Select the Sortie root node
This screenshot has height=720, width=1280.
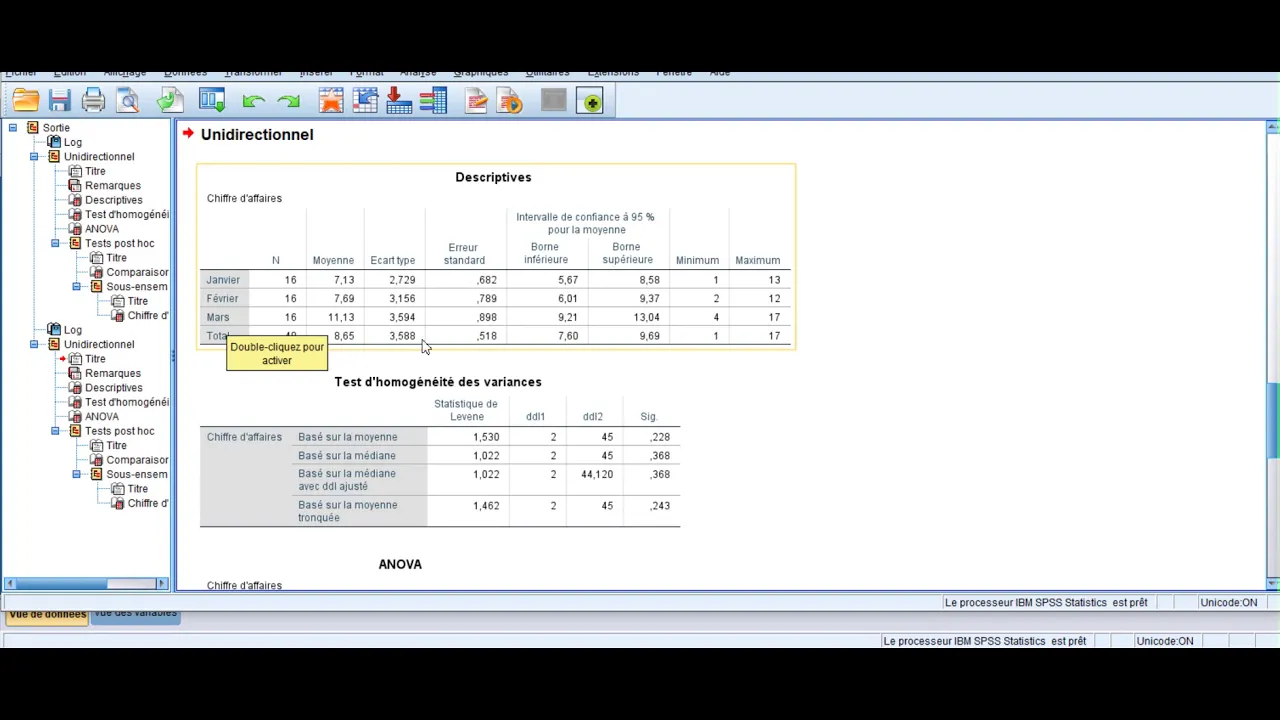point(56,127)
